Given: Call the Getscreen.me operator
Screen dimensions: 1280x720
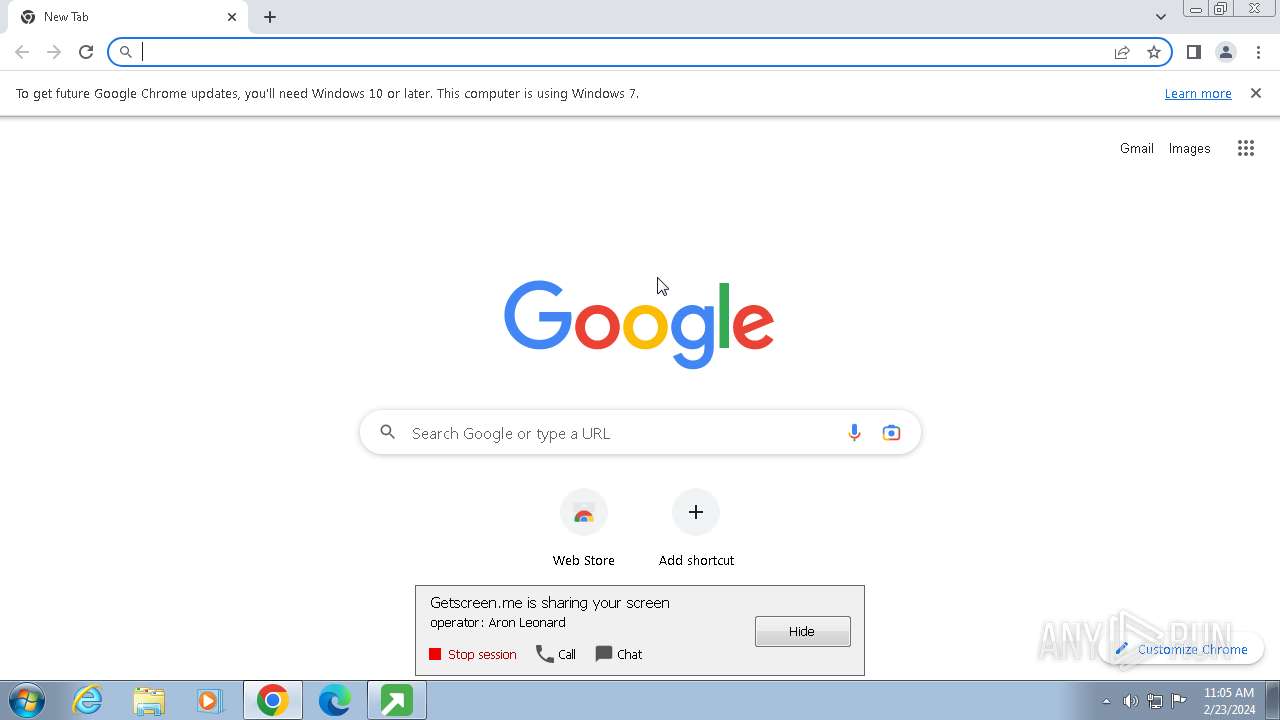Looking at the screenshot, I should tap(556, 654).
